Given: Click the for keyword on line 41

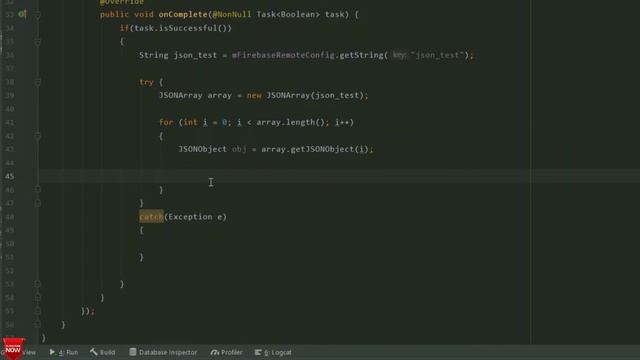Looking at the screenshot, I should [166, 122].
